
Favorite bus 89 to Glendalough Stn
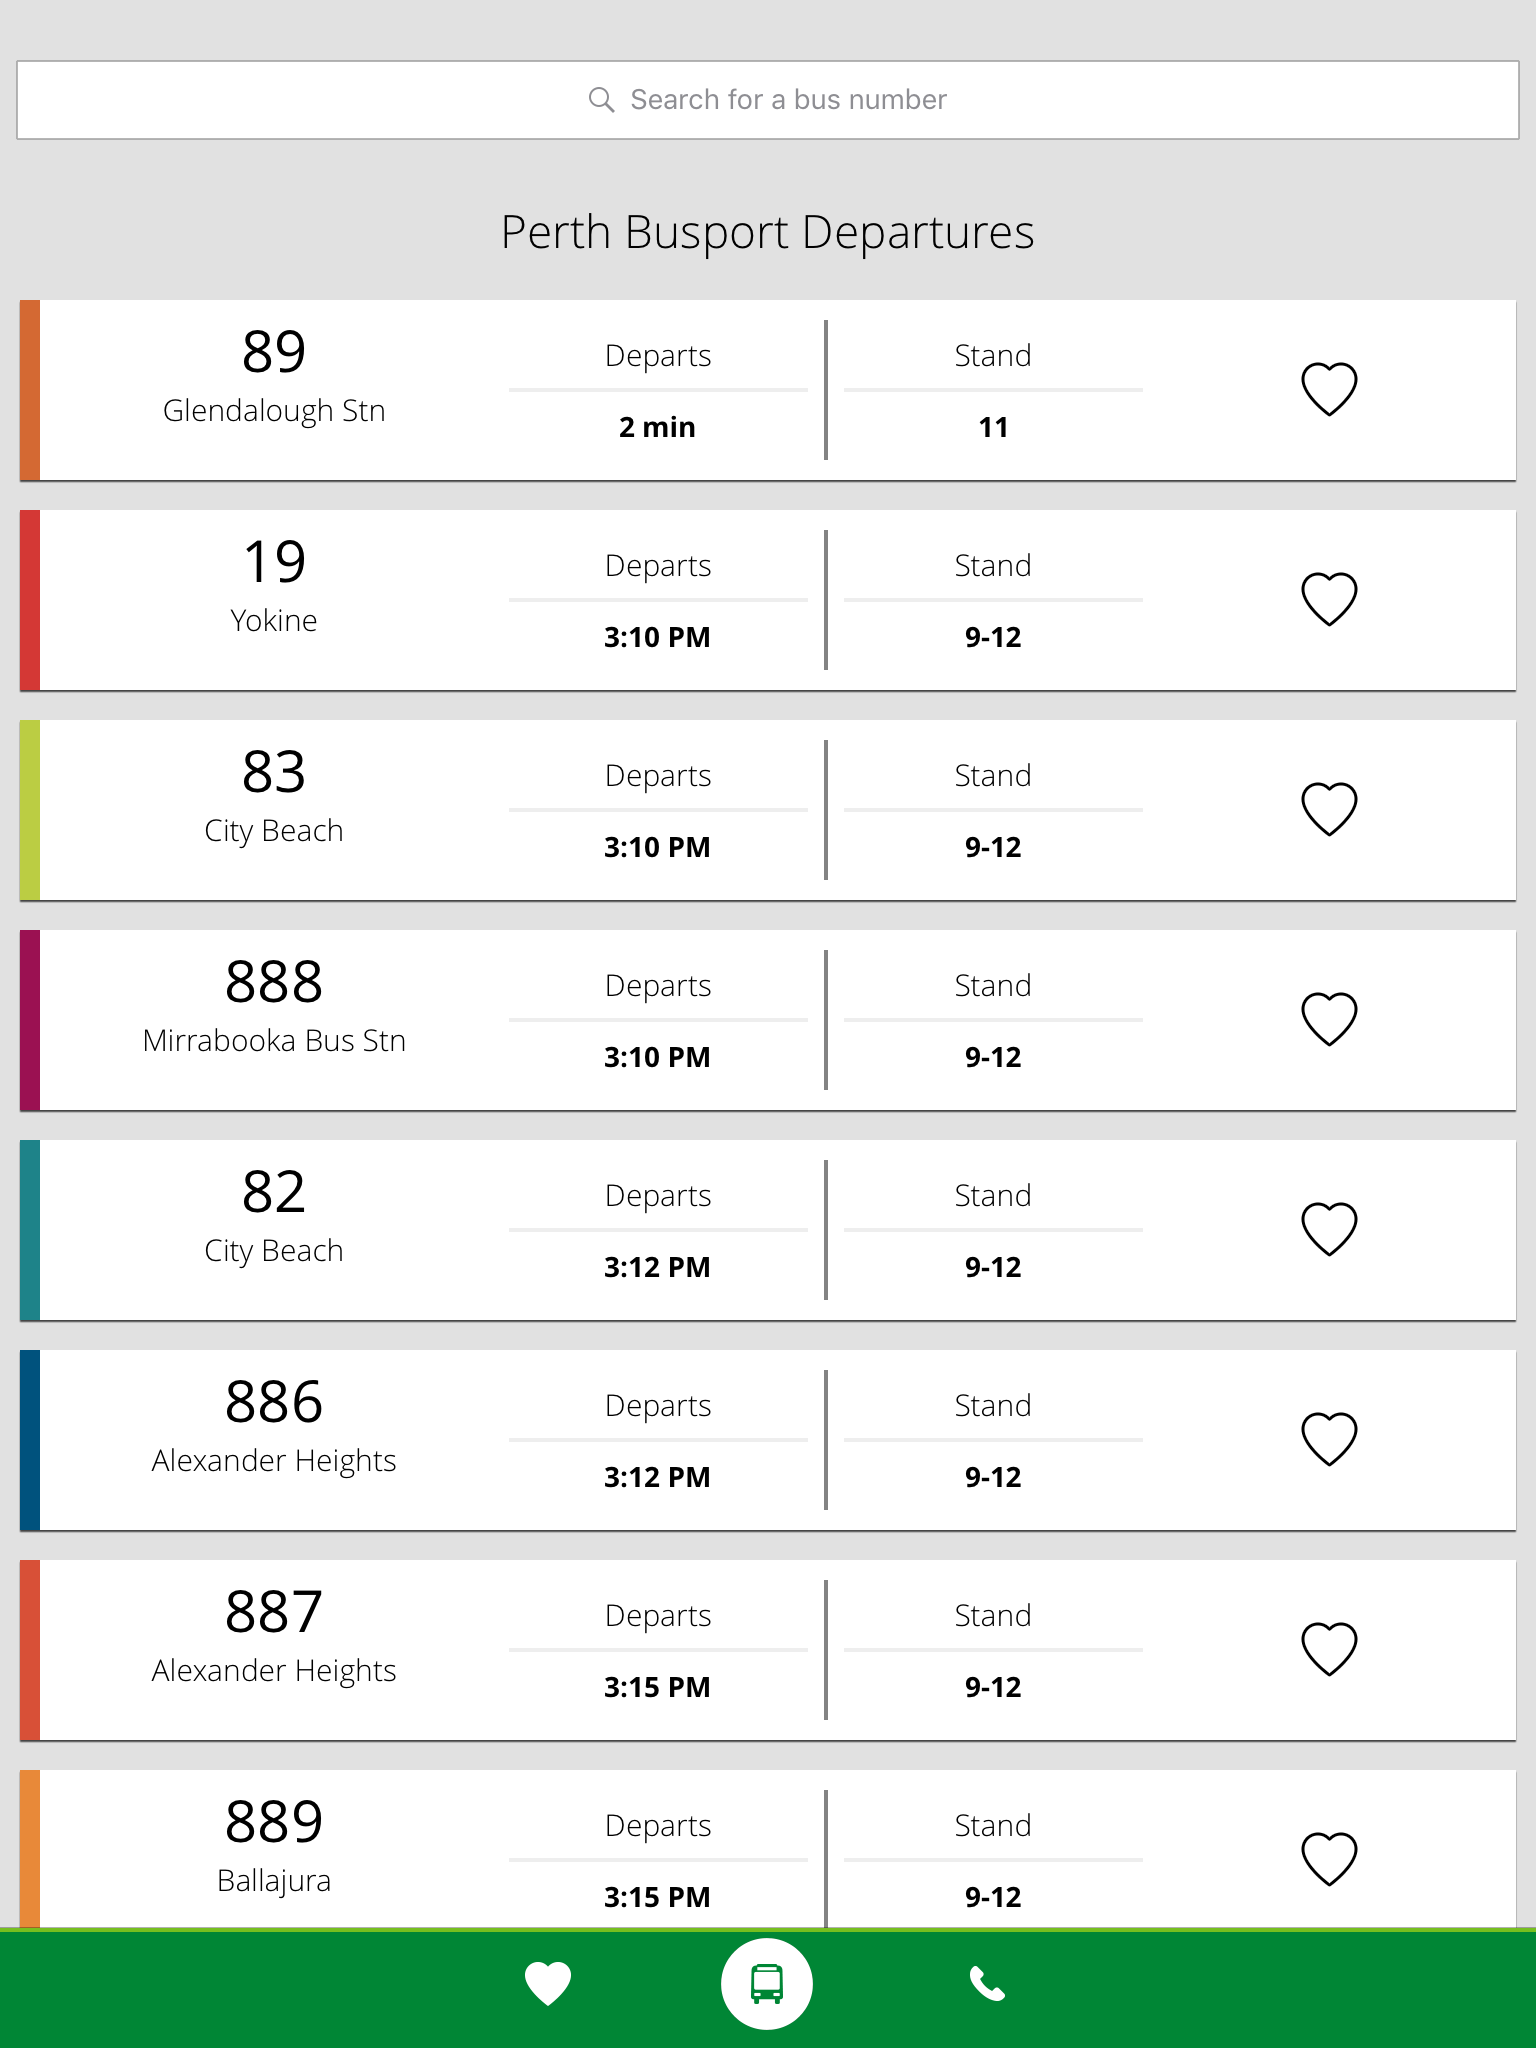point(1329,389)
